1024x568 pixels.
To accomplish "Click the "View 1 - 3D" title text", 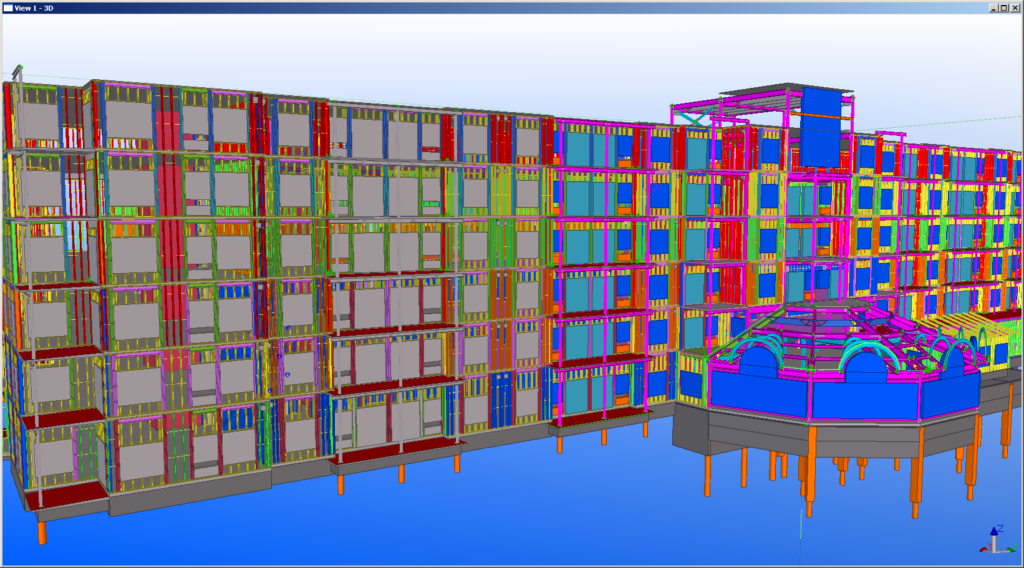I will 38,7.
